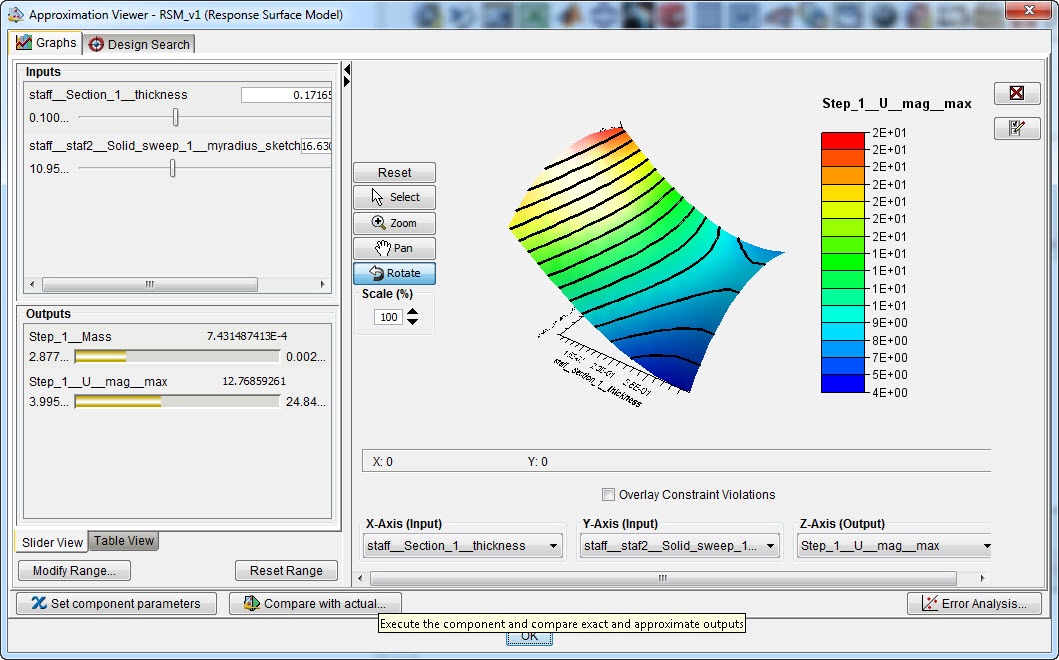Screen dimensions: 1059x660
Task: Enable Overlay Constraint Violations checkbox
Action: click(608, 495)
